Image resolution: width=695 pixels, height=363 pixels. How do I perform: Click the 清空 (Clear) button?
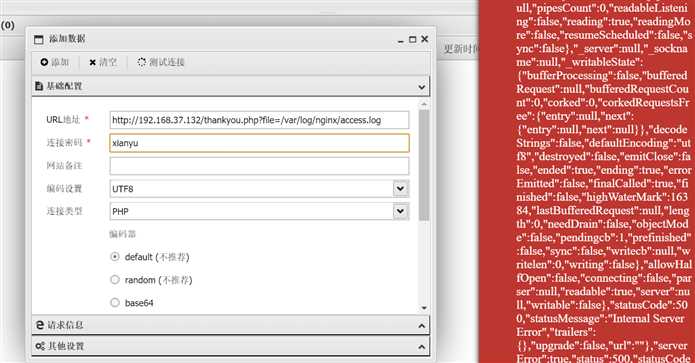point(103,62)
